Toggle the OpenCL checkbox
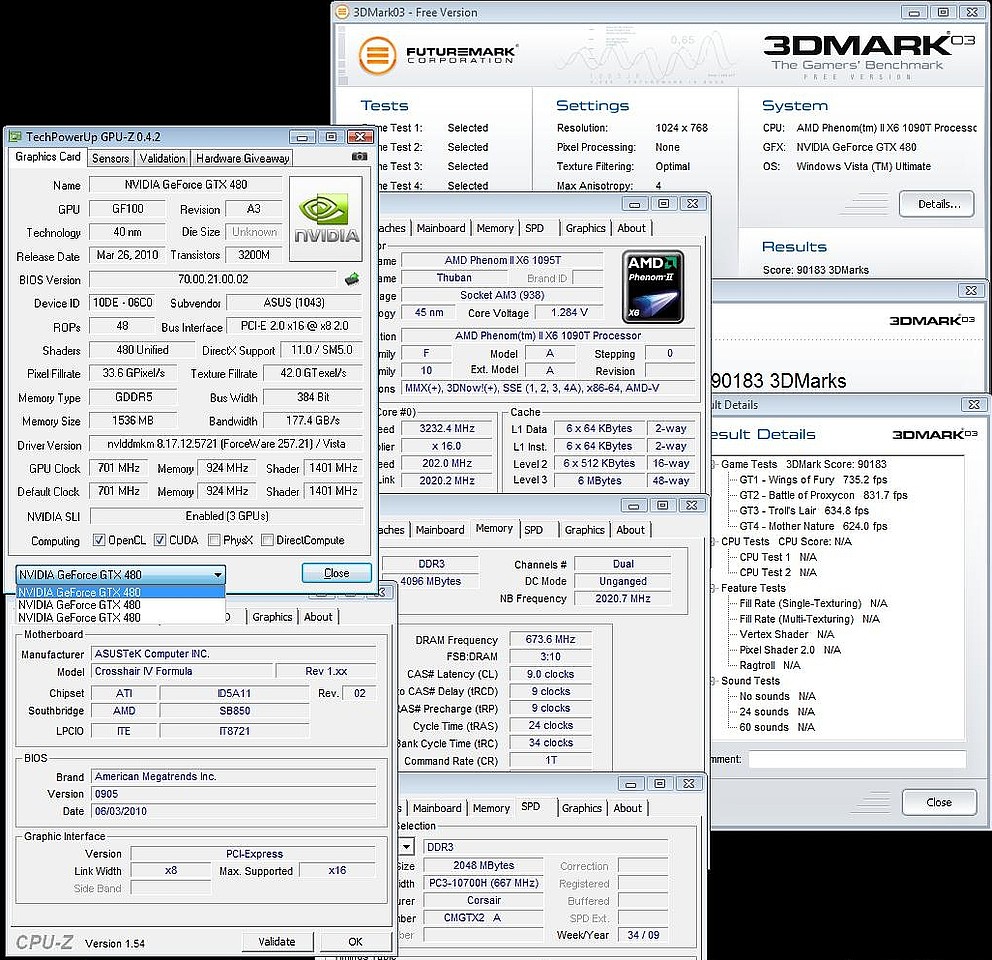 click(99, 540)
